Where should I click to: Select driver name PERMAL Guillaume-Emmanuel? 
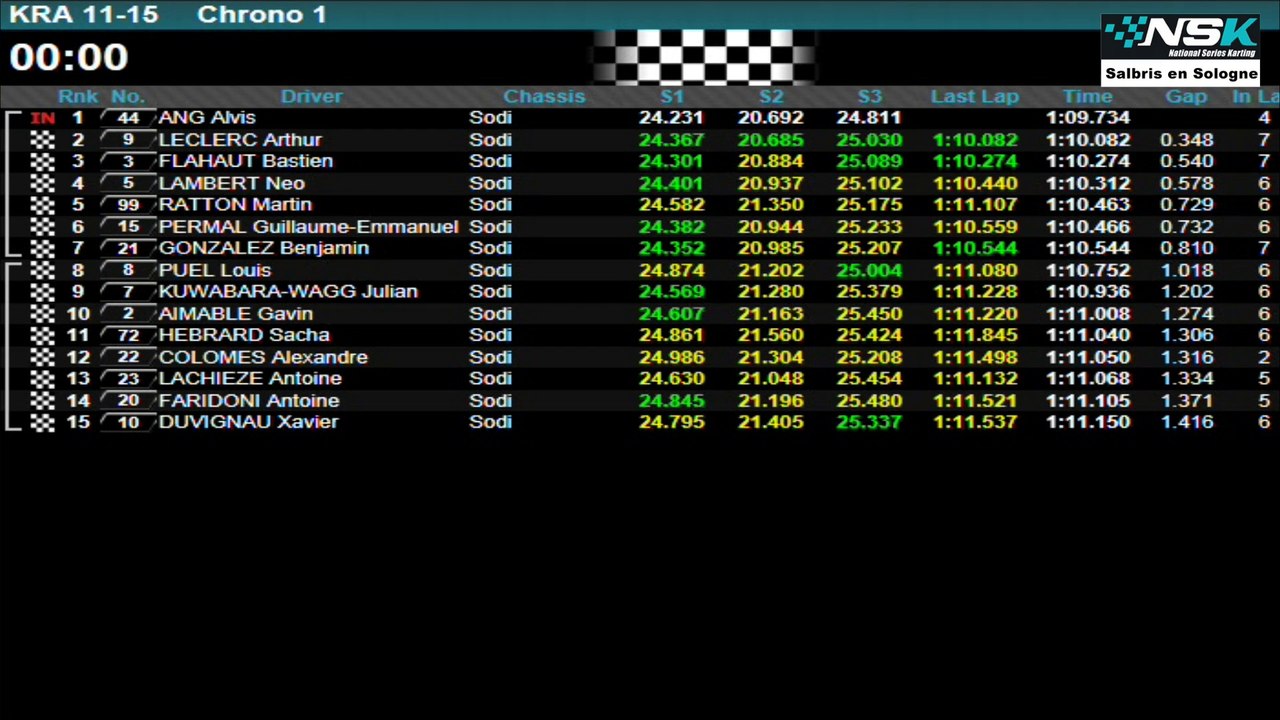[x=308, y=227]
